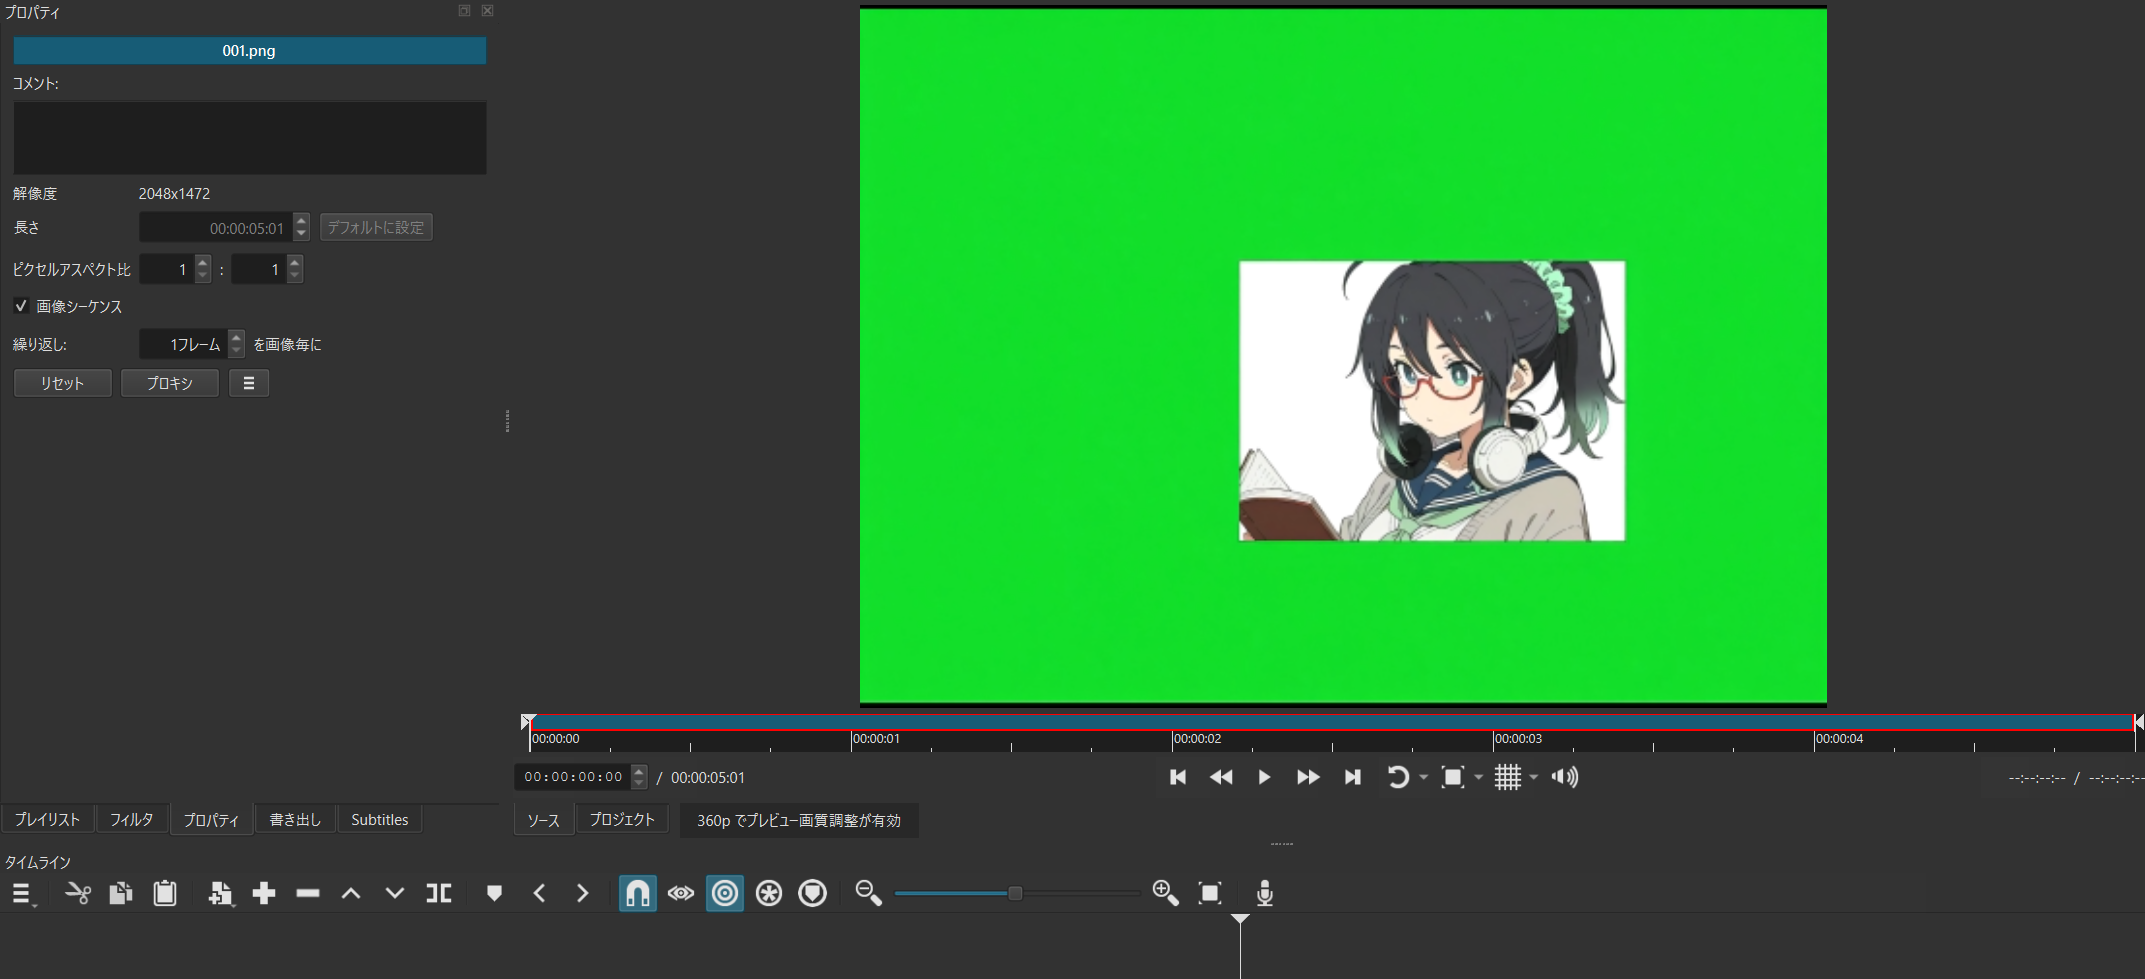Select the プロパティ tab
Viewport: 2145px width, 979px height.
(x=211, y=819)
